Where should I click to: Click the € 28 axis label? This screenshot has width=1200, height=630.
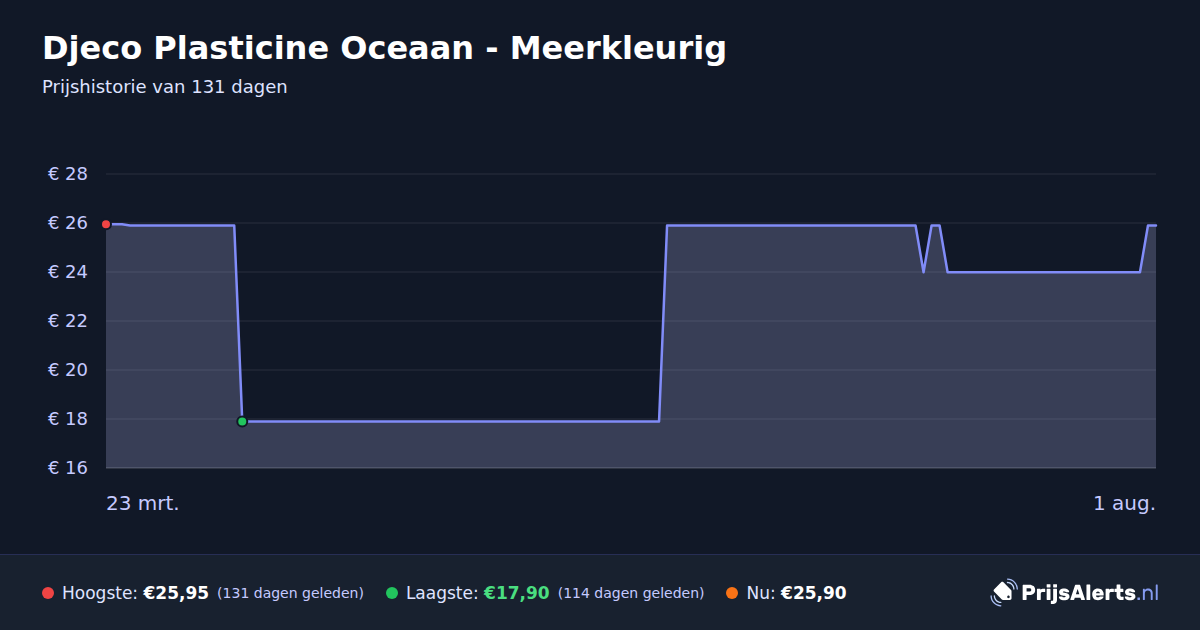(x=68, y=174)
